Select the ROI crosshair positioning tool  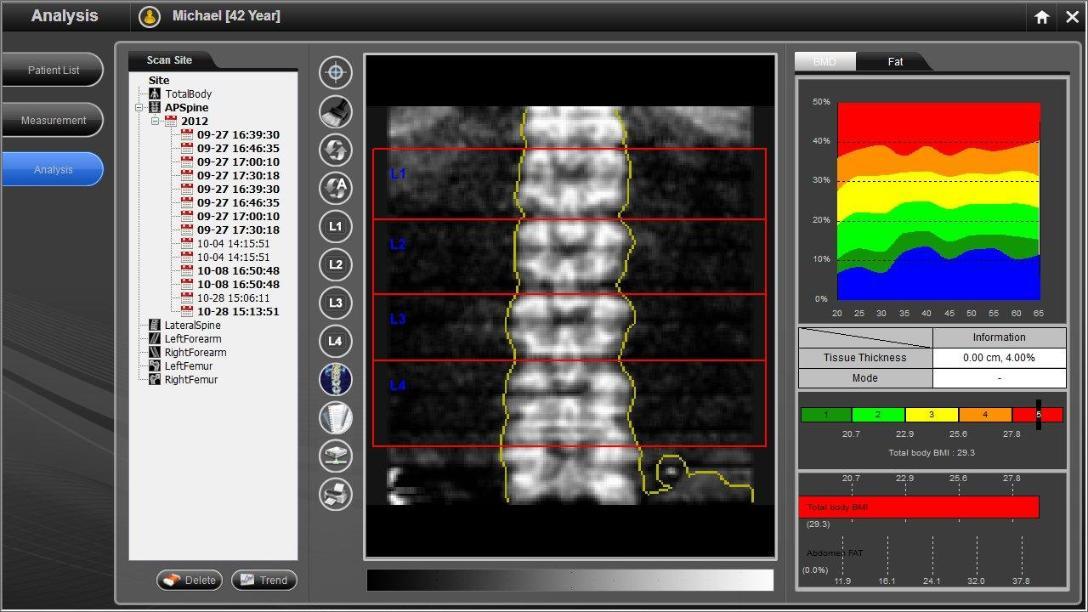[335, 73]
